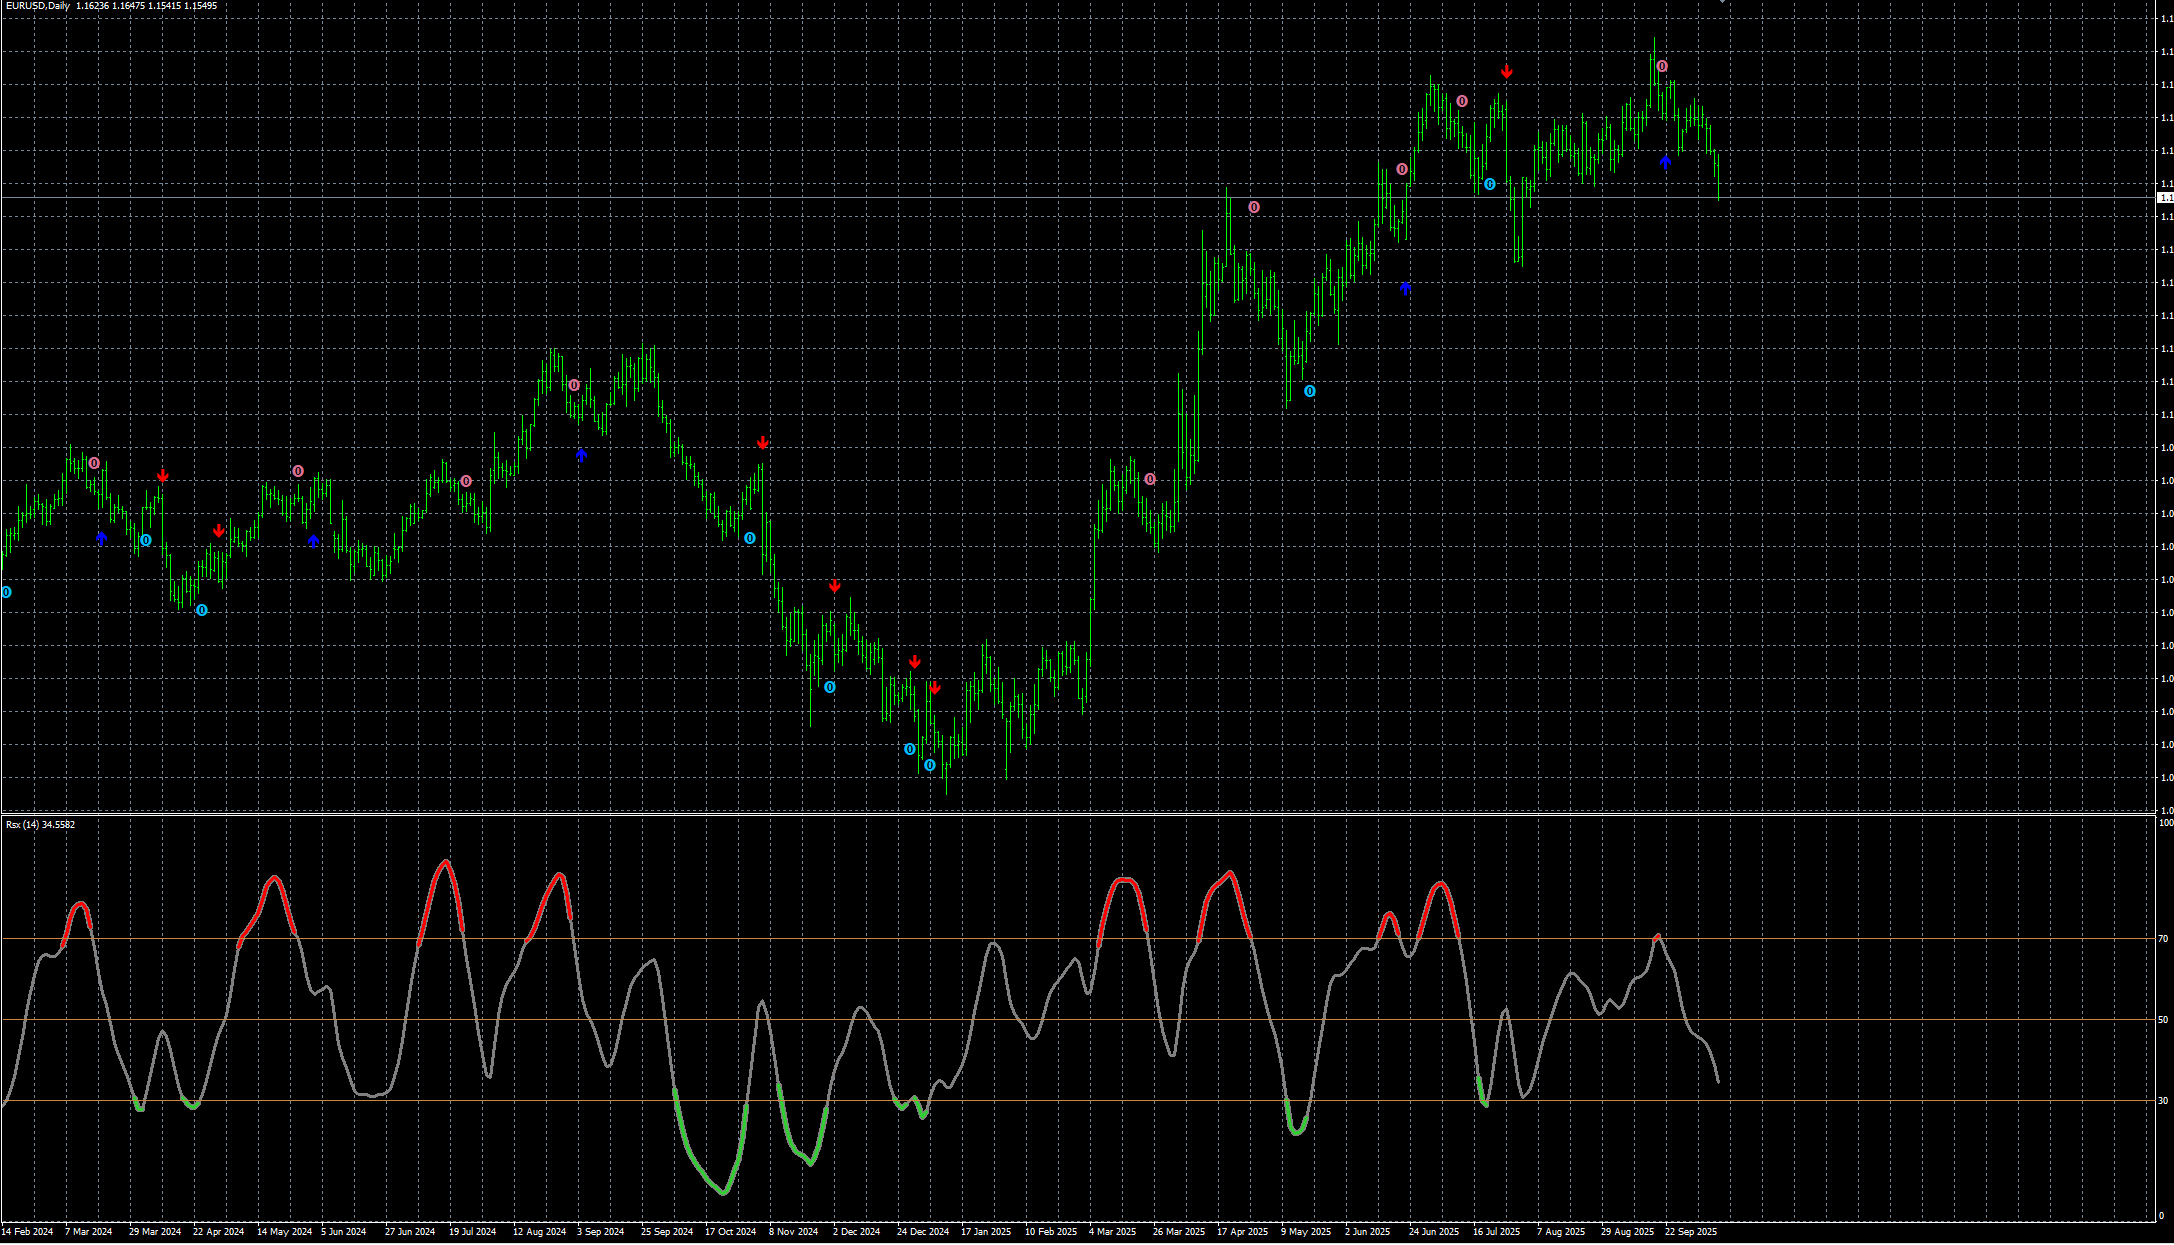This screenshot has height=1245, width=2174.
Task: Click the 100 label atop the Rsx scale
Action: [2165, 823]
